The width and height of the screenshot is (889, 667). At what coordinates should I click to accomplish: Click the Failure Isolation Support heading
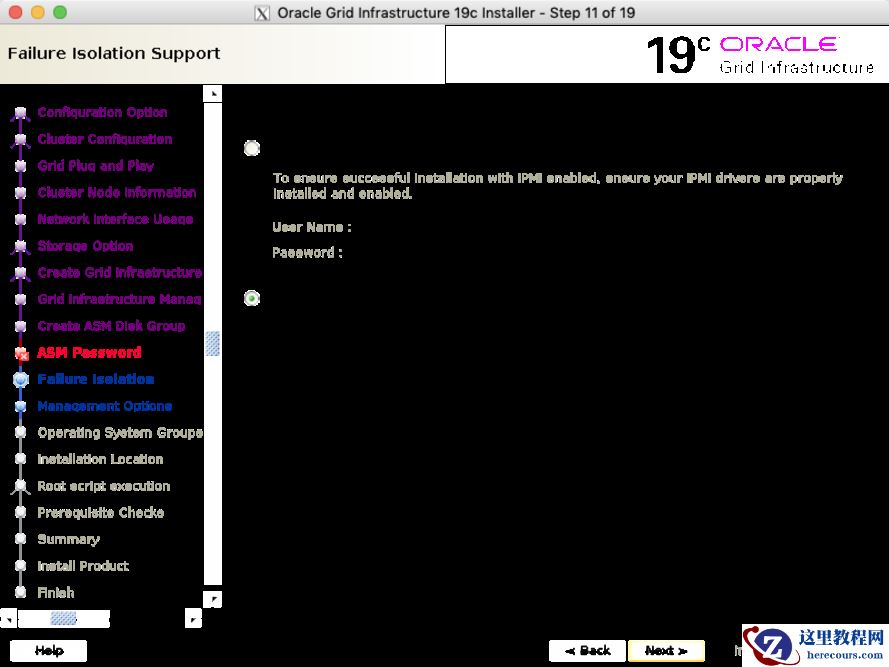point(114,53)
